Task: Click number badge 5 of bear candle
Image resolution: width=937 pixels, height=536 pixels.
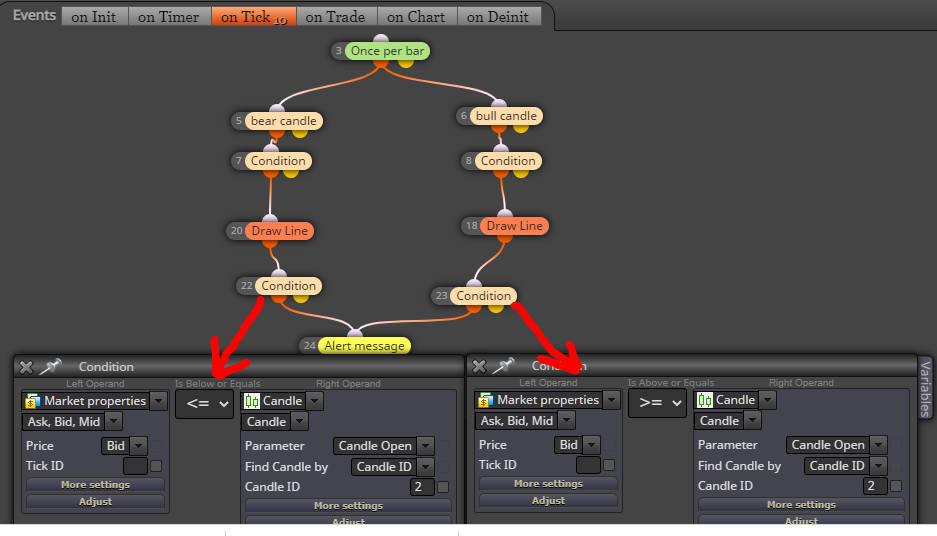Action: [238, 121]
